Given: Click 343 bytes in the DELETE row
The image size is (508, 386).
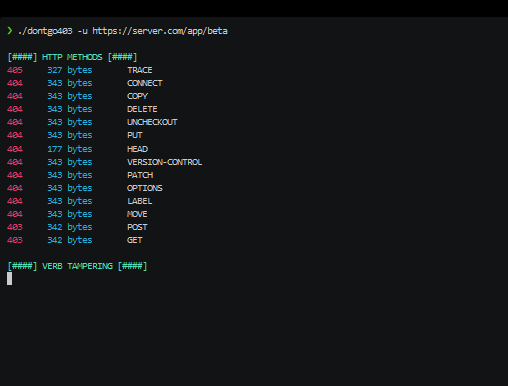Looking at the screenshot, I should pyautogui.click(x=70, y=109).
